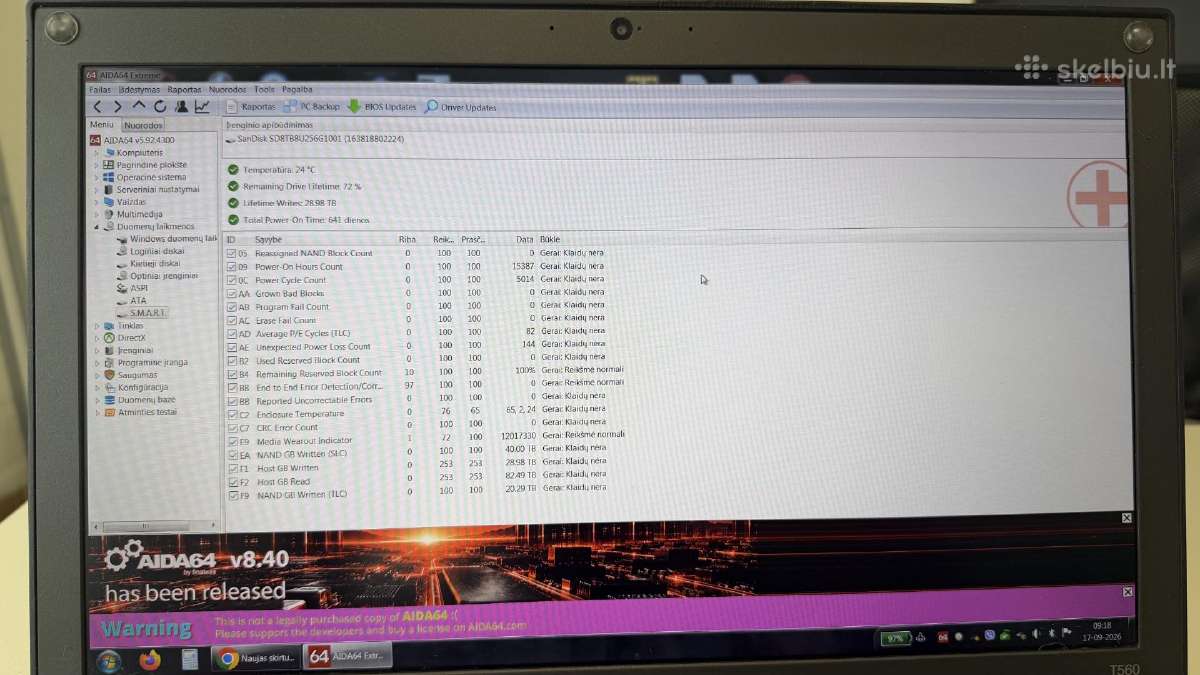Open Chrome Naujas skirtukas taskbar window

[257, 658]
